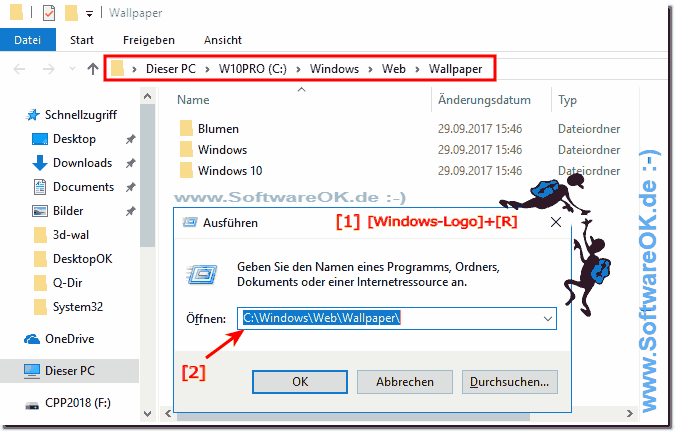The image size is (675, 432).
Task: Switch to the Start ribbon tab
Action: coord(82,40)
